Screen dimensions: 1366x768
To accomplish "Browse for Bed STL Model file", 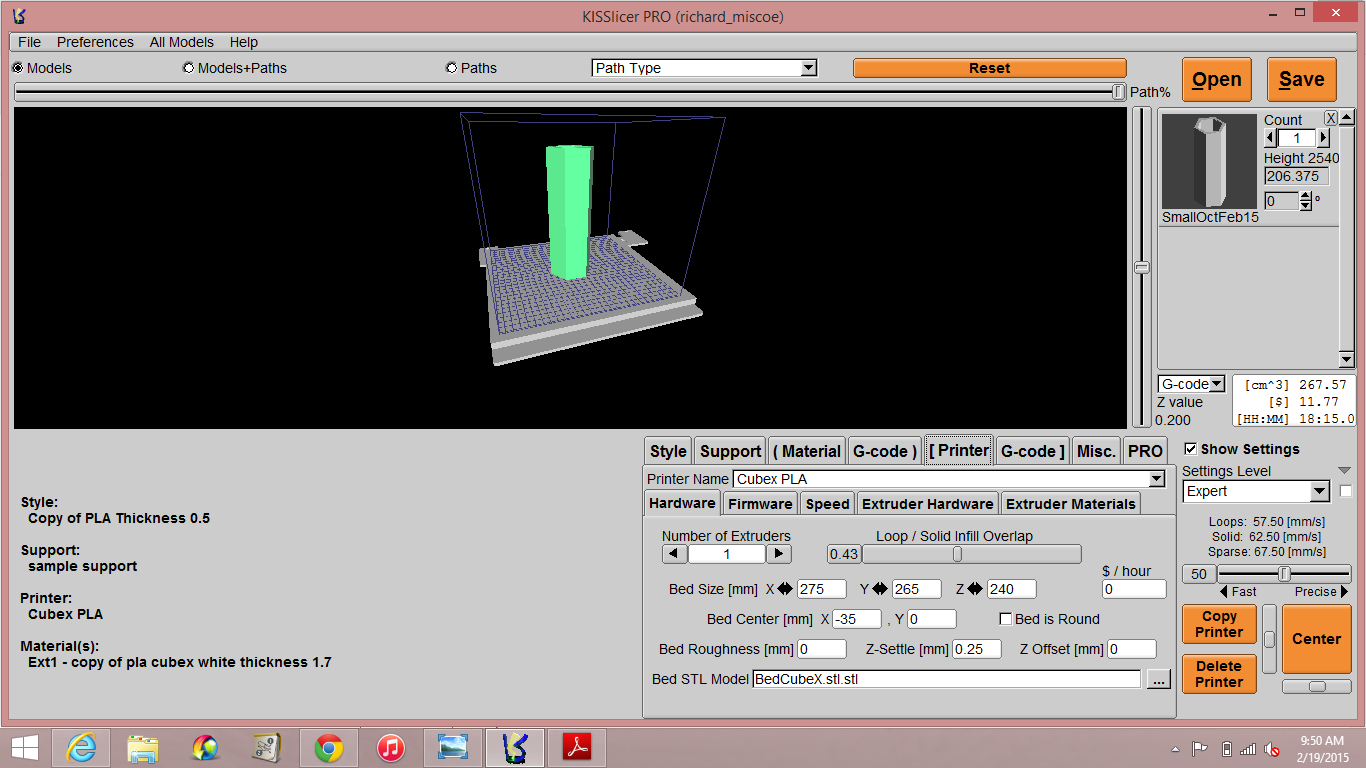I will click(1158, 679).
